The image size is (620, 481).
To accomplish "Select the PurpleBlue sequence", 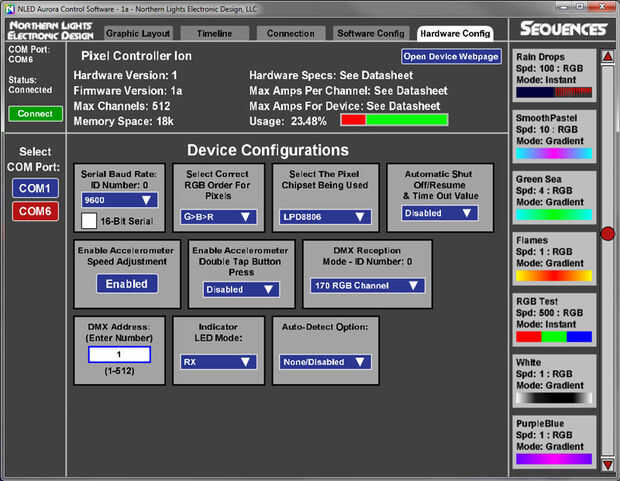I will (x=554, y=442).
